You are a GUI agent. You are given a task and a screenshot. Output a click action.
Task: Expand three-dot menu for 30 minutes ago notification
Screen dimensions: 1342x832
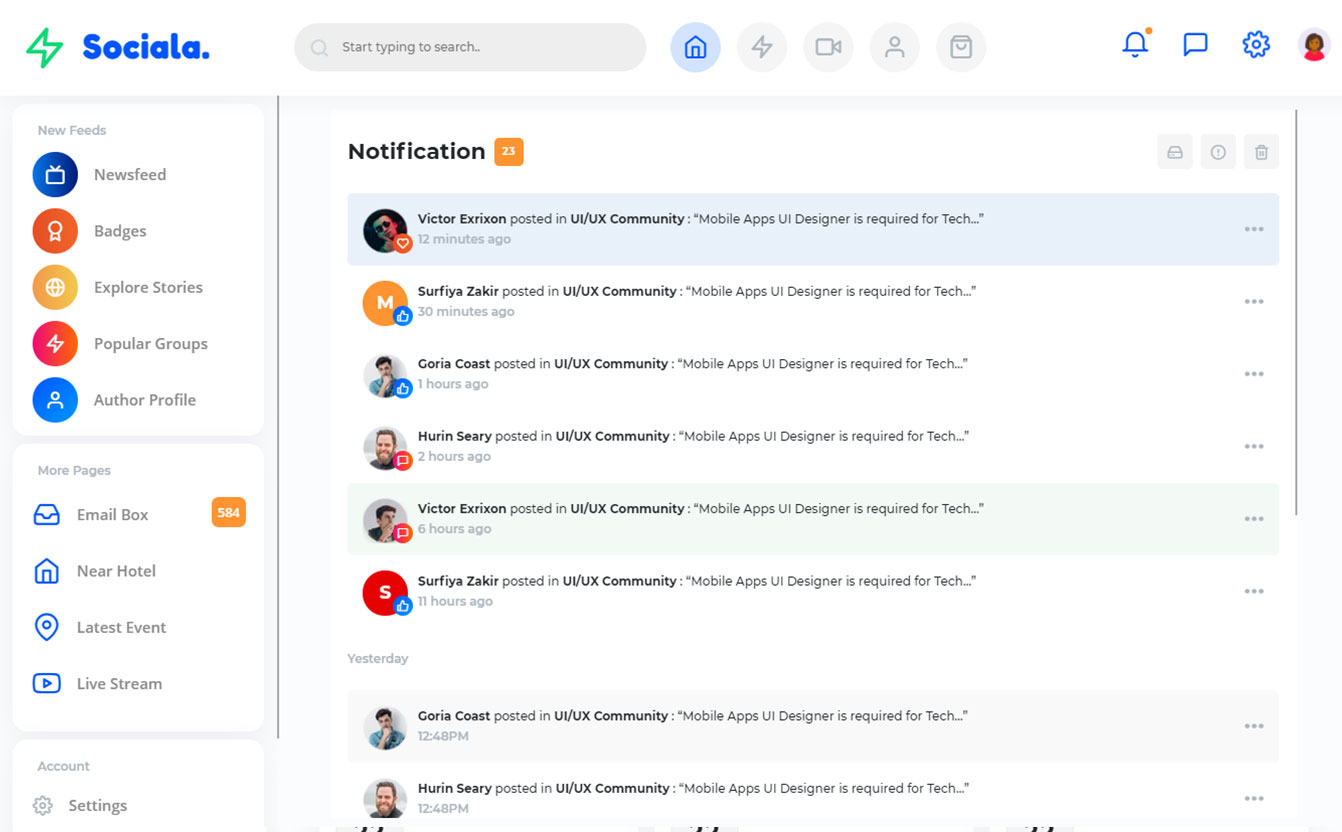point(1253,302)
